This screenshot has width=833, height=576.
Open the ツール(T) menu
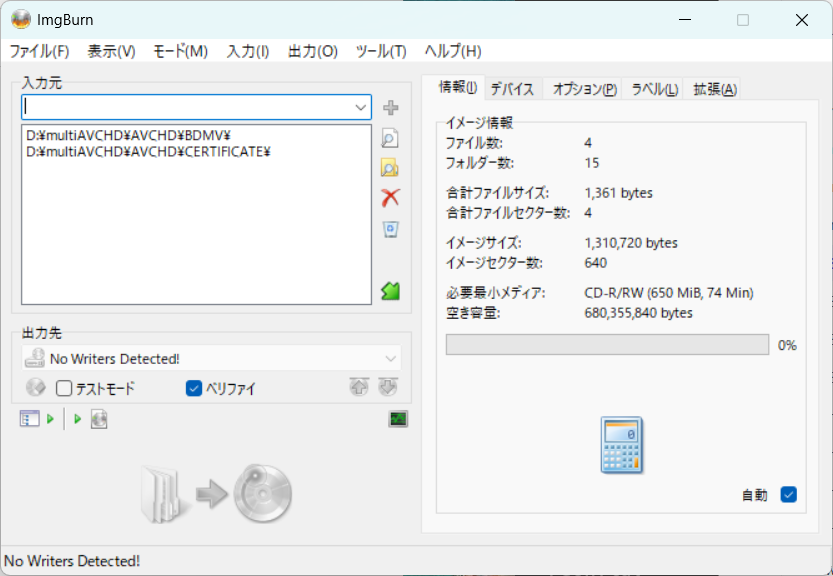click(x=381, y=51)
